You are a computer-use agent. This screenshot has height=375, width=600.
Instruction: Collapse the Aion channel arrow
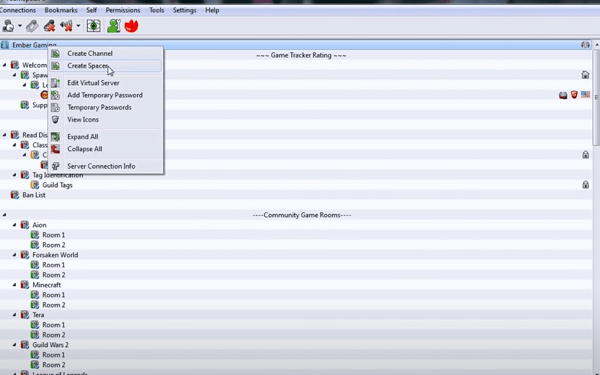(15, 225)
